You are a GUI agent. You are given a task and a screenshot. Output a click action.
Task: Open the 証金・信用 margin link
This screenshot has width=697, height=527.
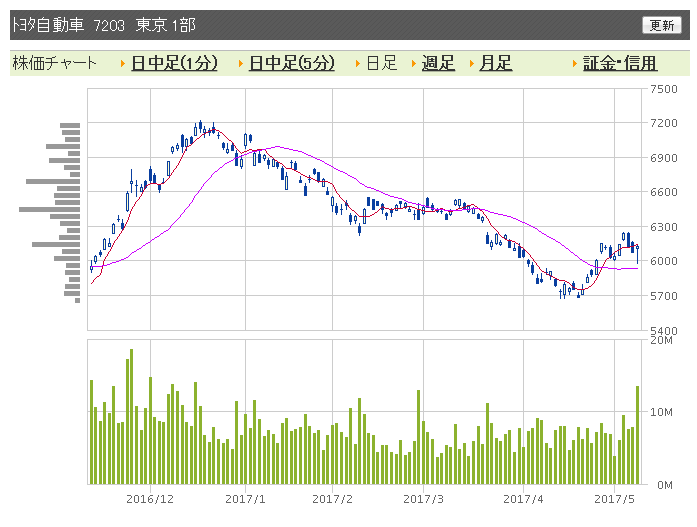pyautogui.click(x=620, y=63)
